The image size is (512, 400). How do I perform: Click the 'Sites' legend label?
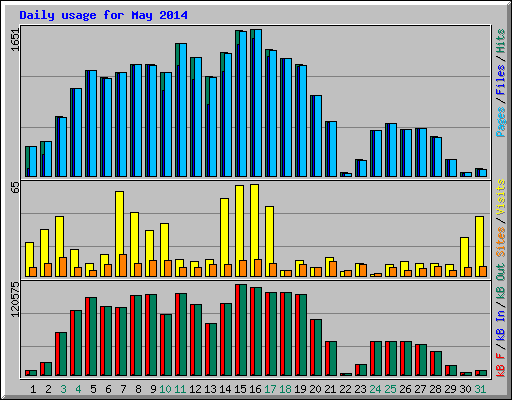500,242
